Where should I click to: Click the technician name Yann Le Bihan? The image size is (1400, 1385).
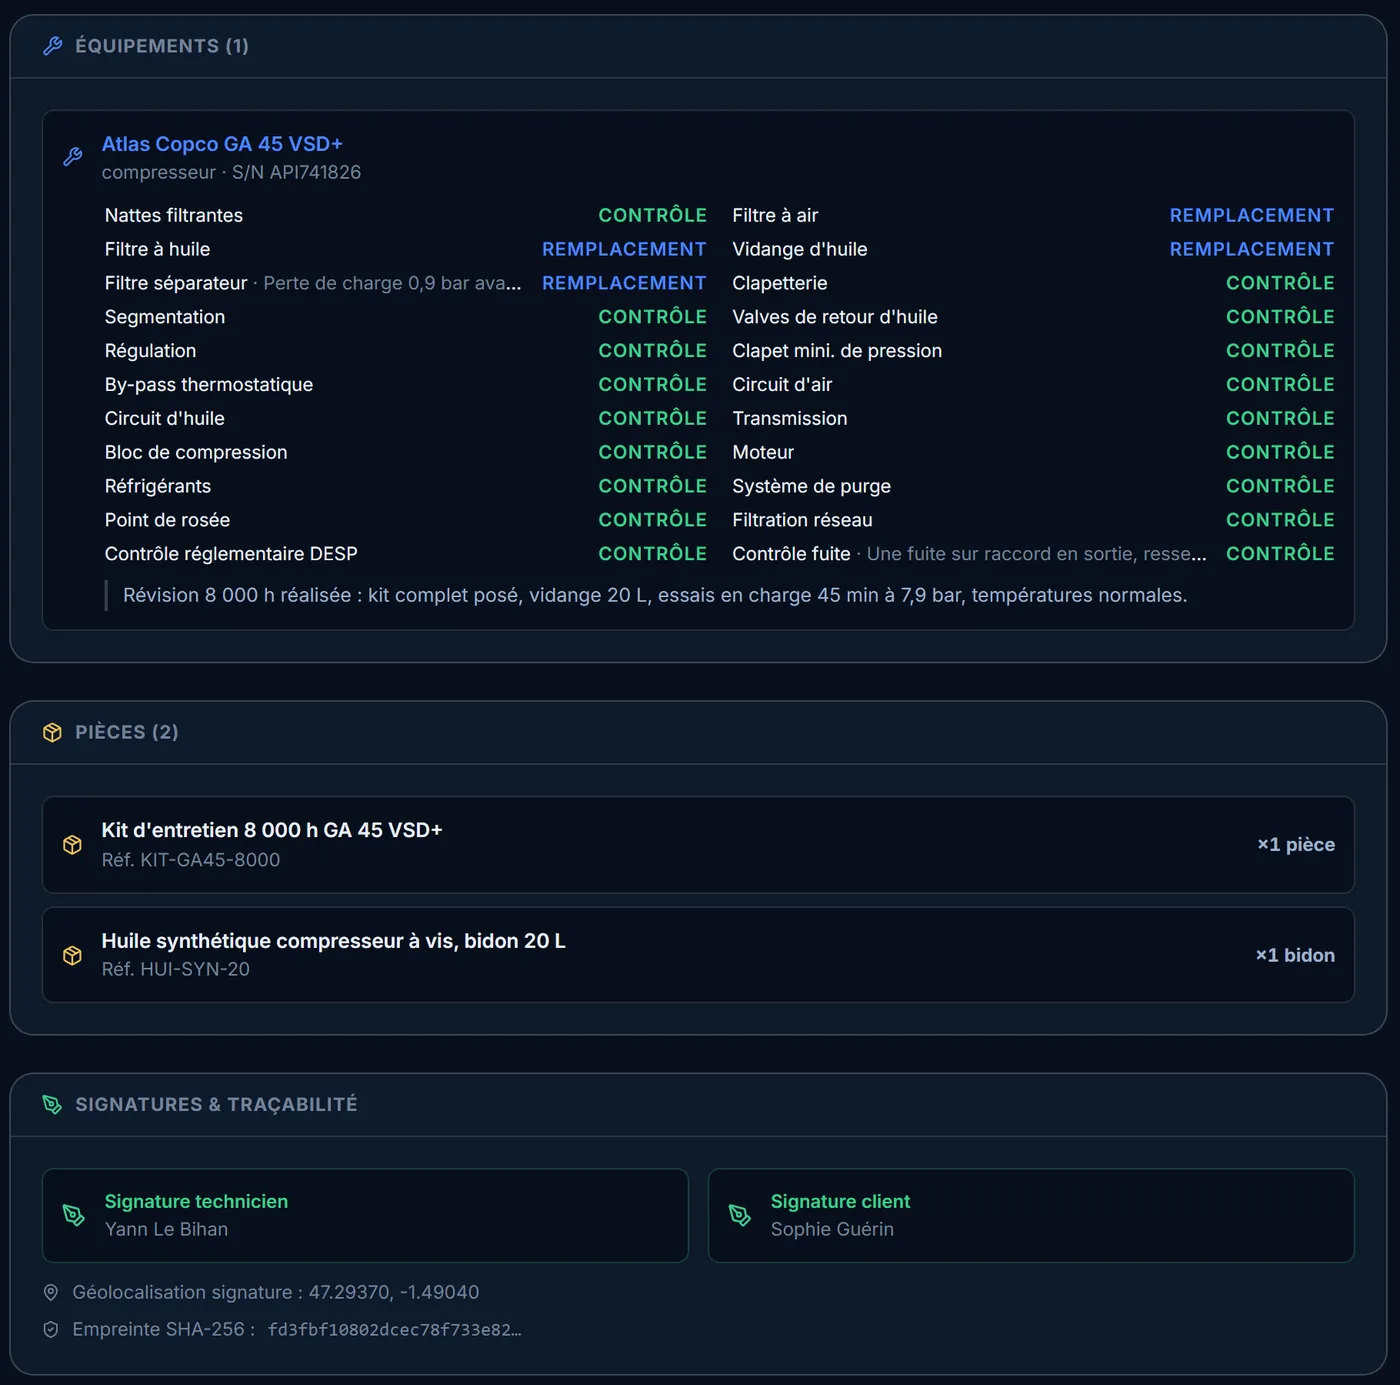167,1229
